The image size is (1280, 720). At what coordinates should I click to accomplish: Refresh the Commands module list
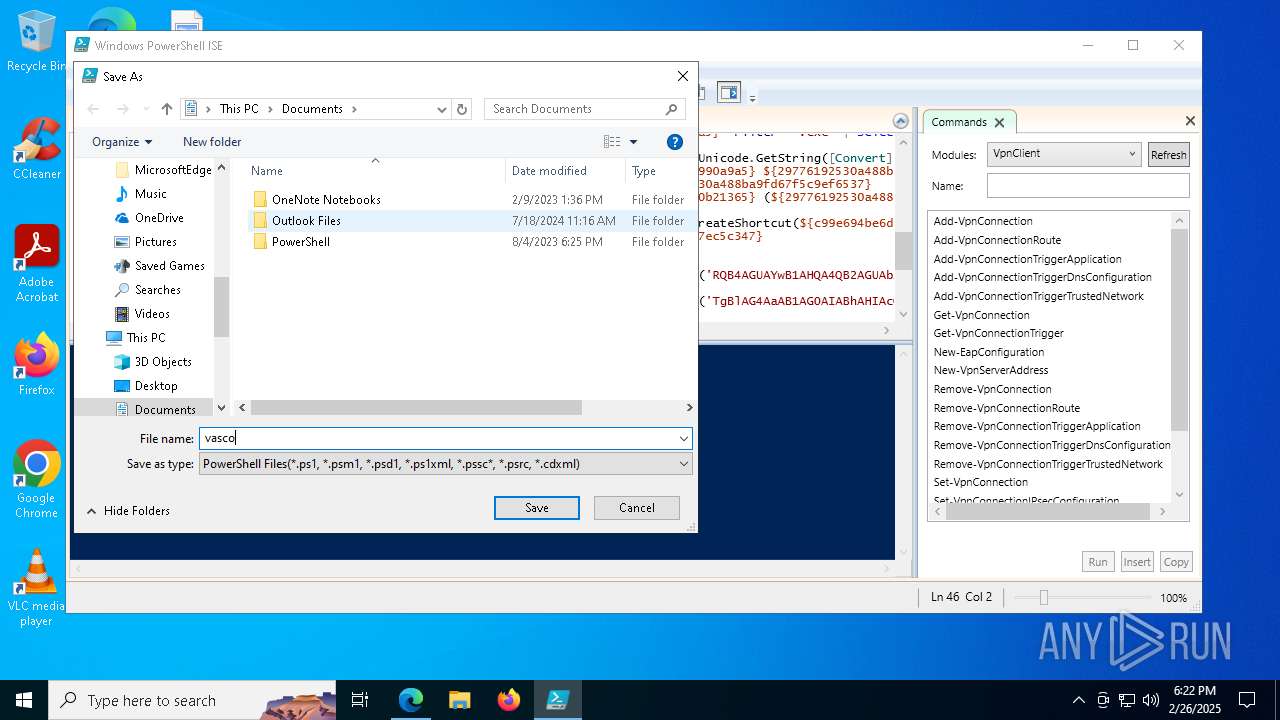click(x=1168, y=155)
